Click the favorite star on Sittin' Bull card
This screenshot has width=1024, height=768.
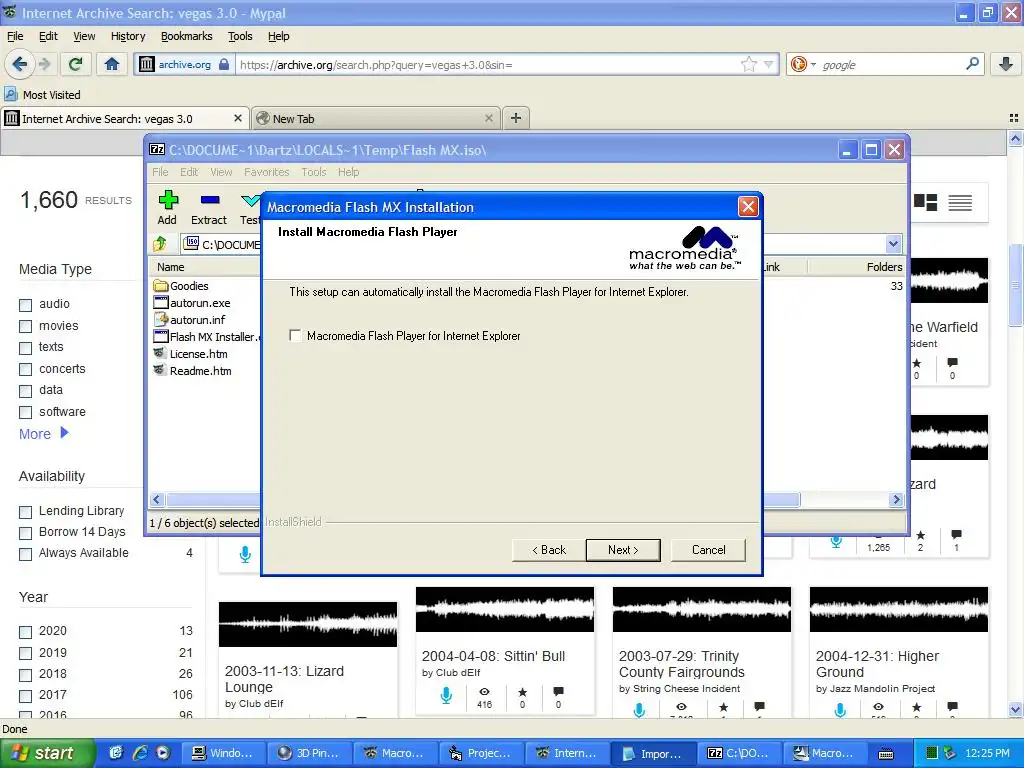522,692
